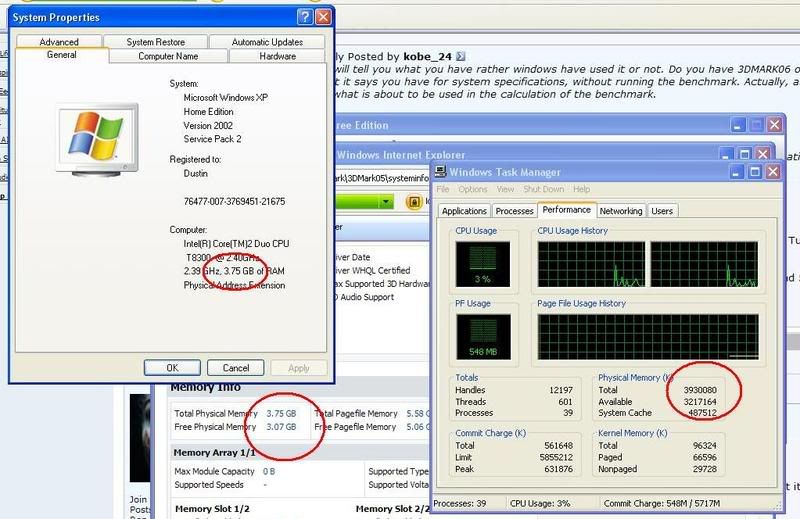Minimize the Free Edition window

tap(738, 125)
